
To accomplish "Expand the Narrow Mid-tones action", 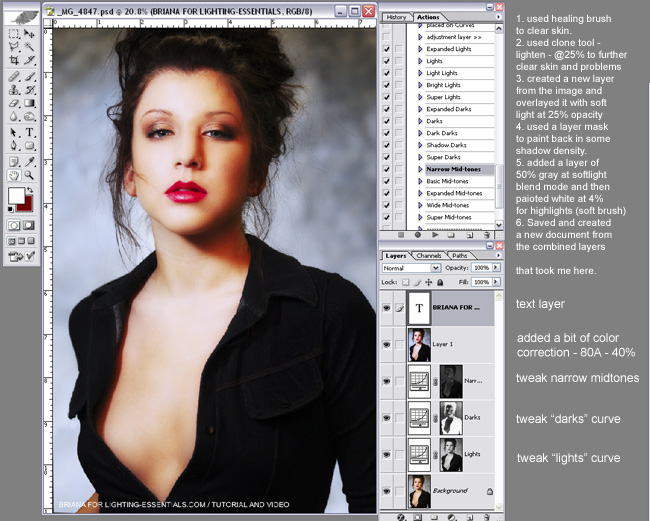I will (419, 169).
